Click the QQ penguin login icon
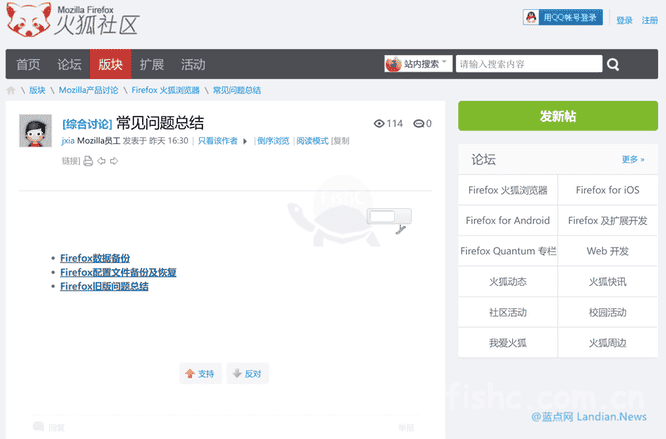The width and height of the screenshot is (666, 439). [531, 17]
